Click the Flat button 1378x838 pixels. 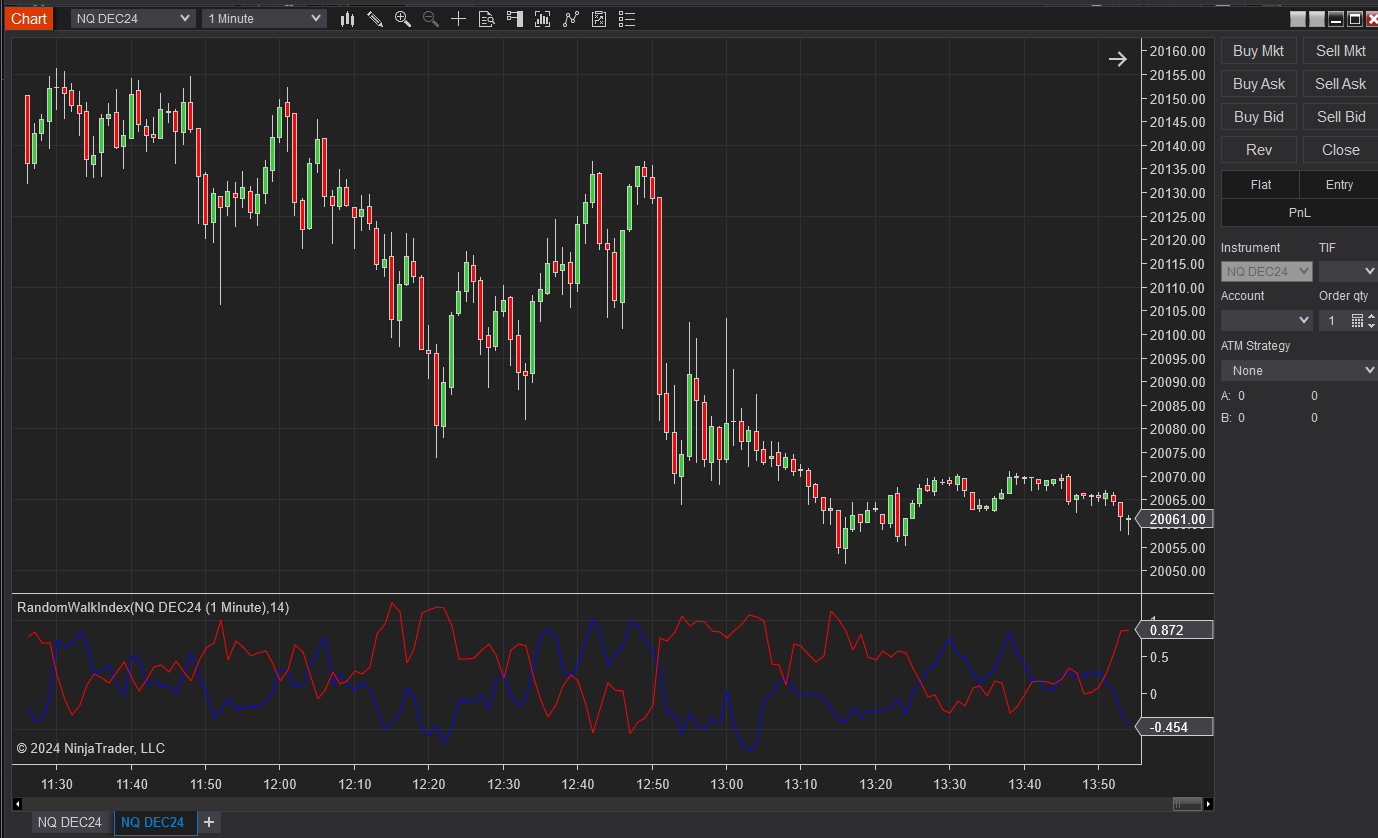[1259, 184]
